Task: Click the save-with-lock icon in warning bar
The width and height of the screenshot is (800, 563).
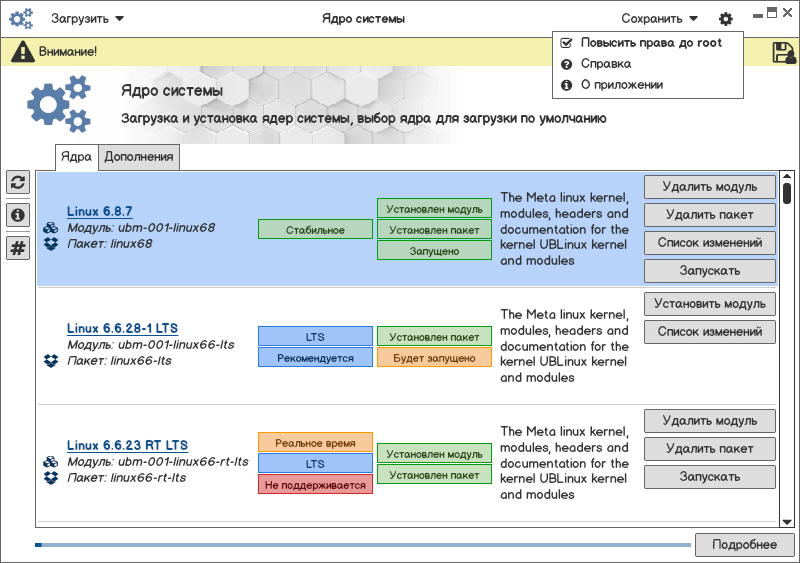Action: [784, 53]
